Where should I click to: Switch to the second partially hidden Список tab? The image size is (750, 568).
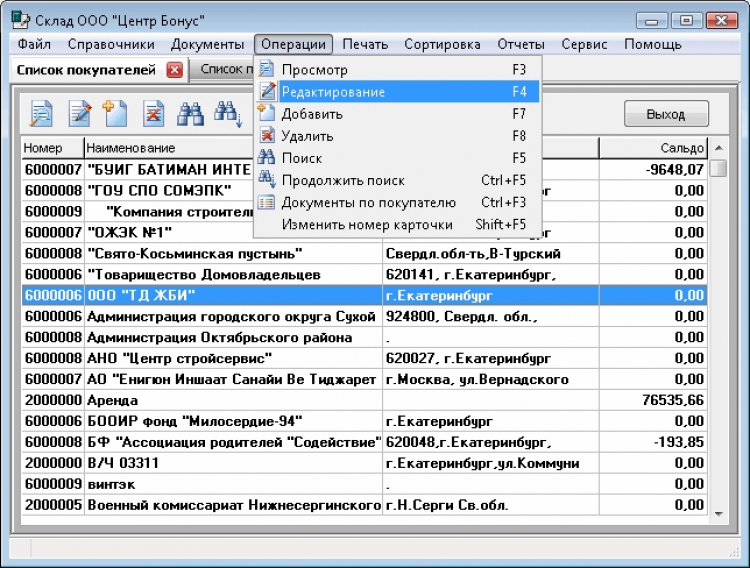point(223,70)
